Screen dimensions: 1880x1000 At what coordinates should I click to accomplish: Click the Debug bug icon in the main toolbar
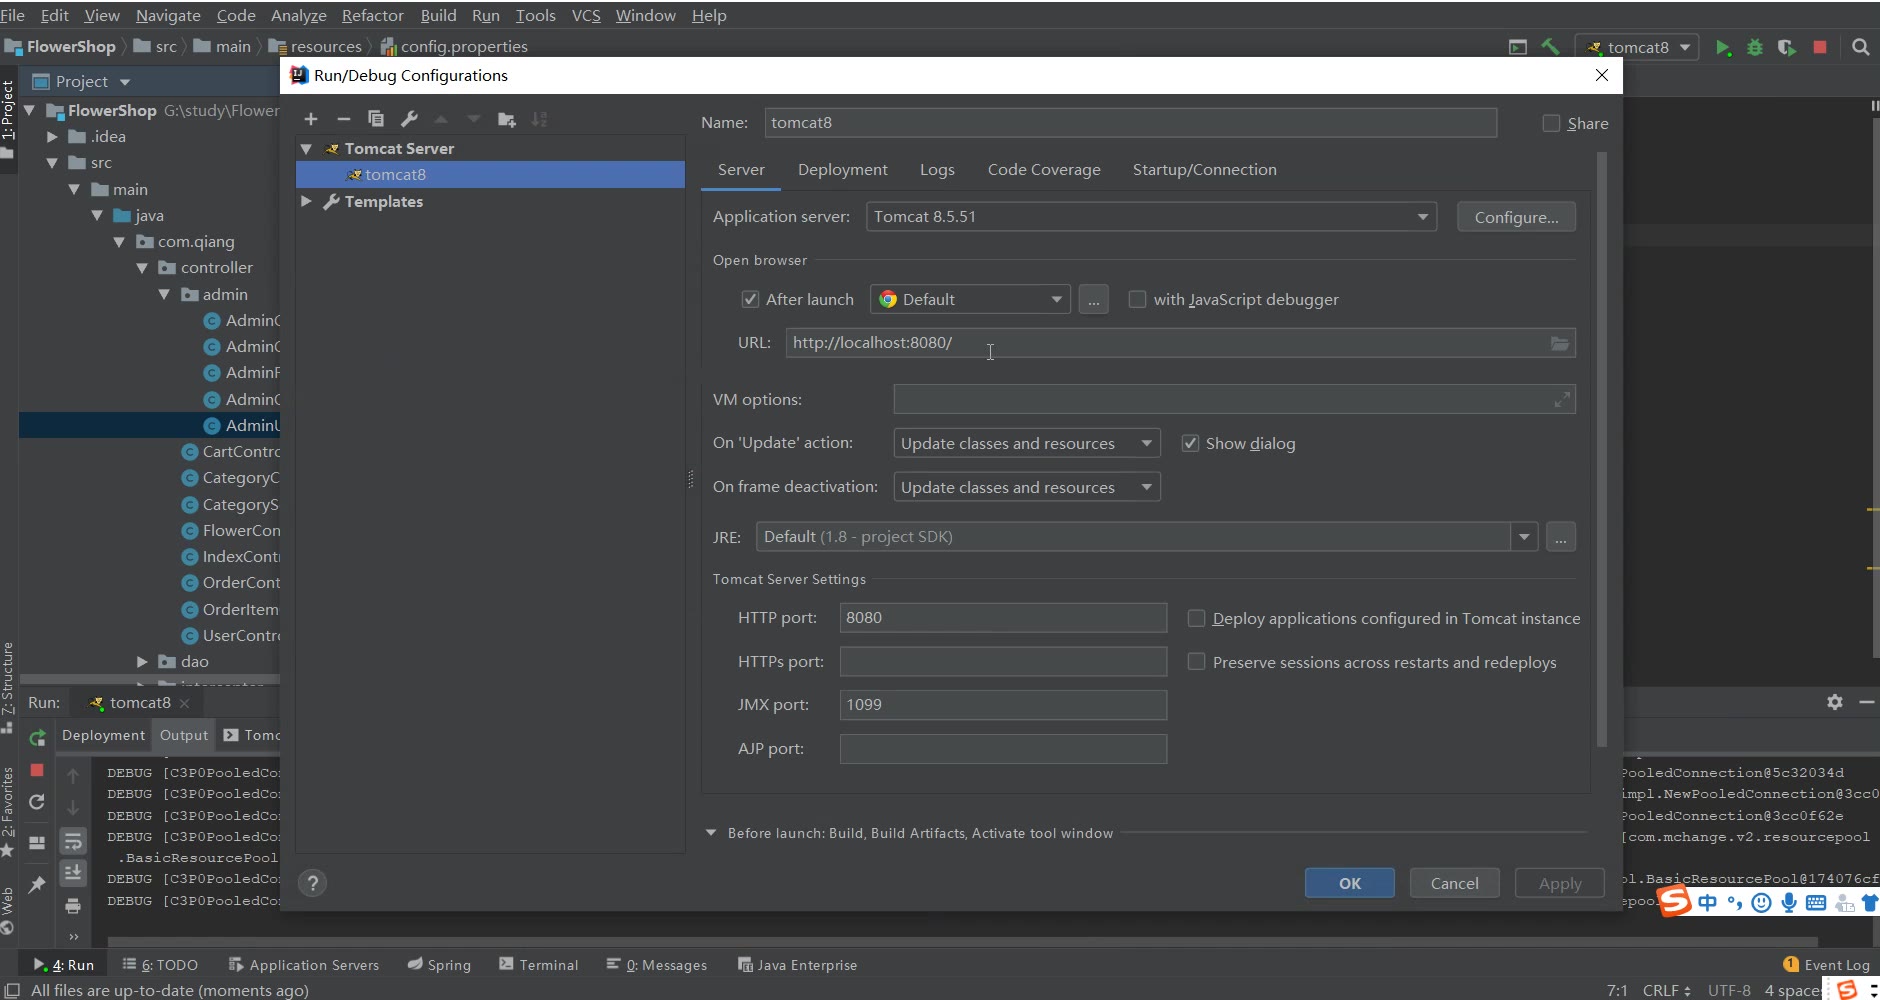pos(1755,47)
